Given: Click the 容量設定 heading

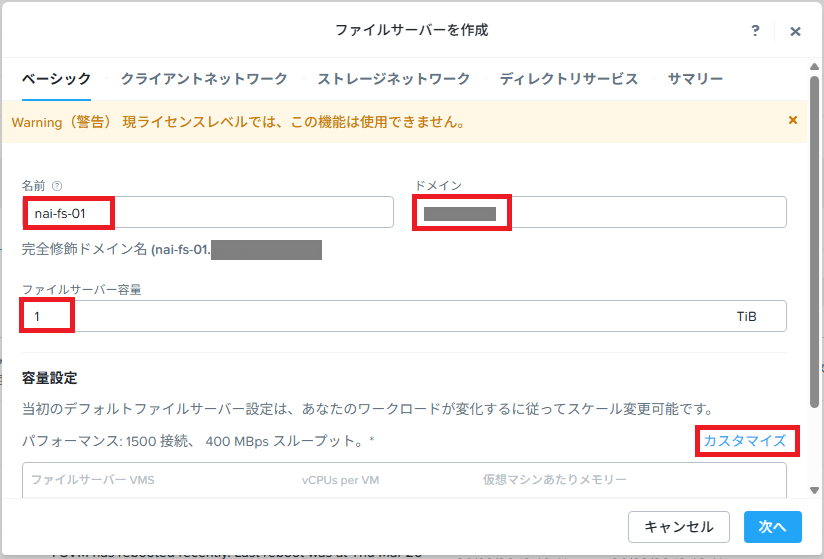Looking at the screenshot, I should (49, 378).
